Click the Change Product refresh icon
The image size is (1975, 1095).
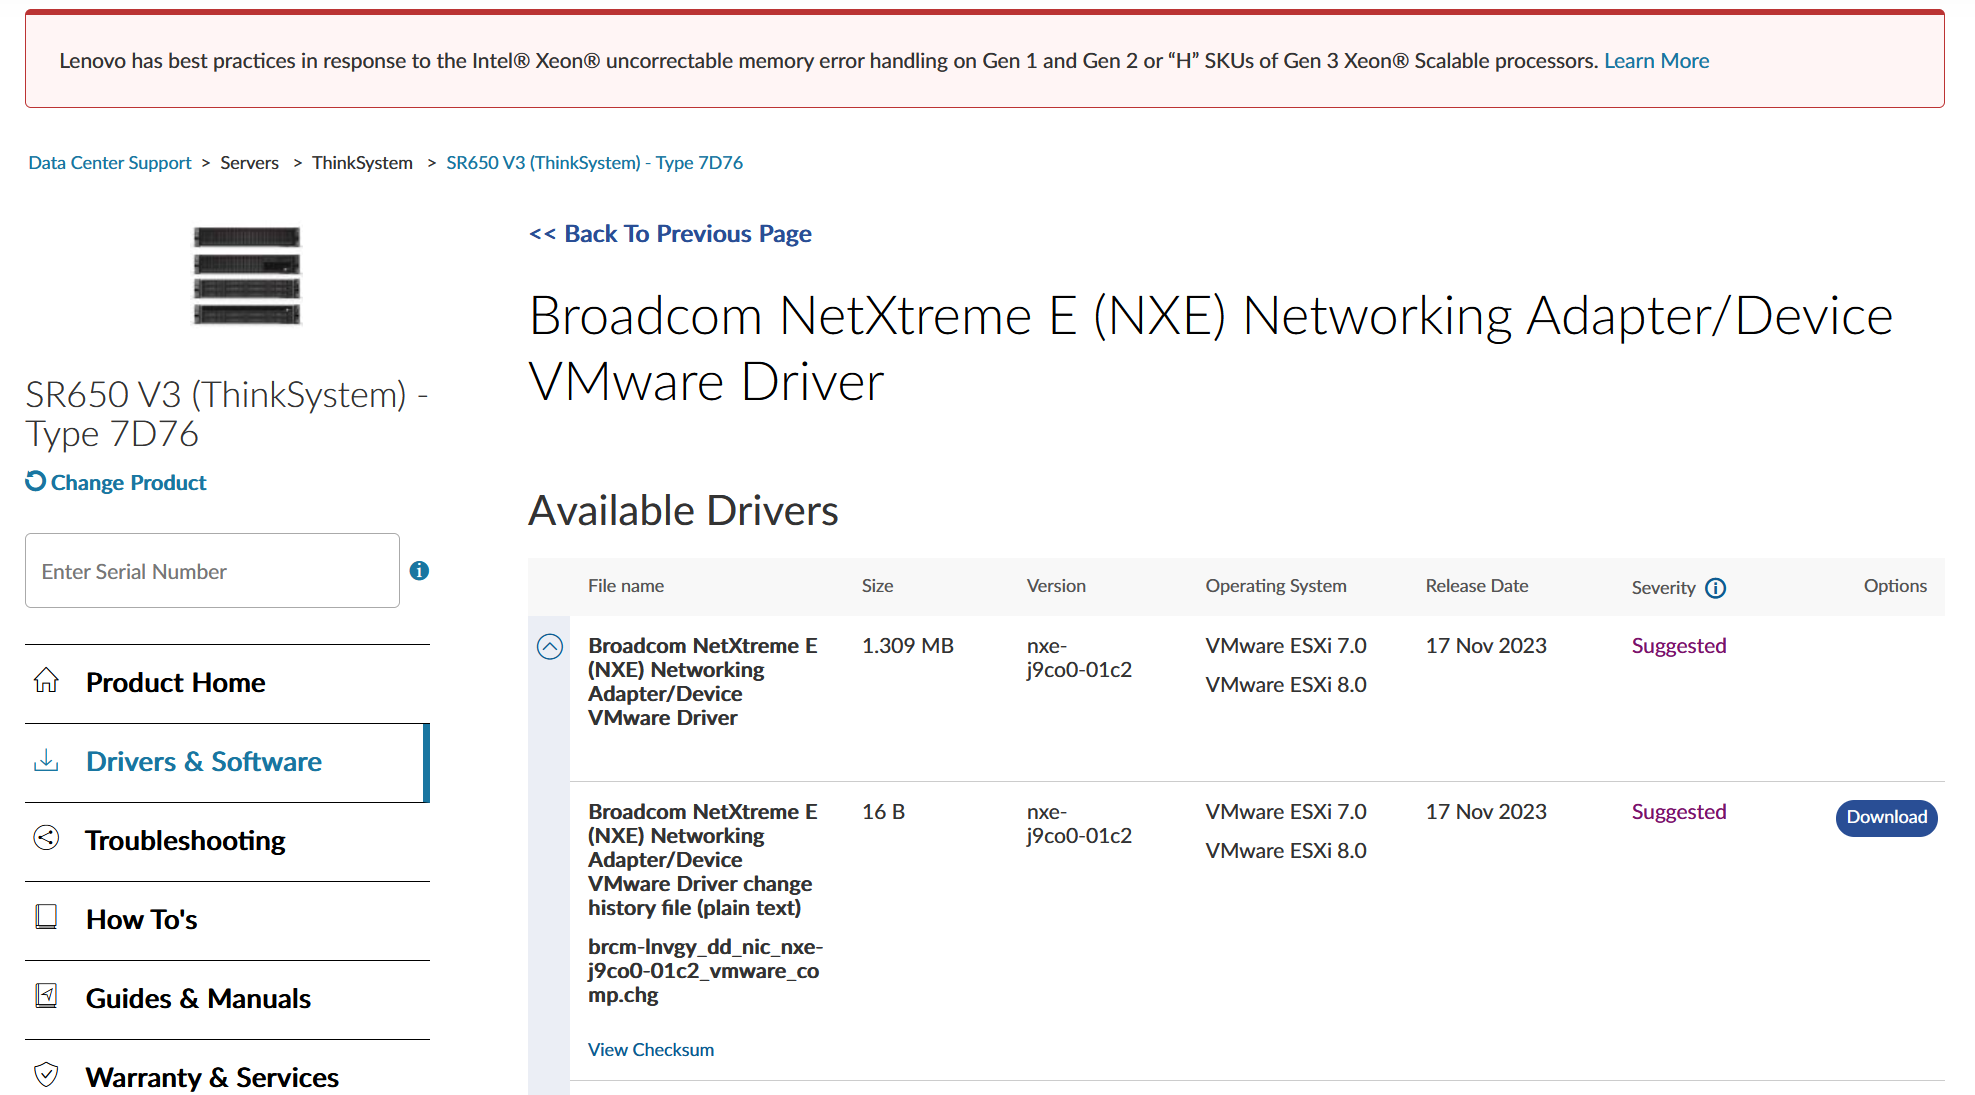[36, 481]
